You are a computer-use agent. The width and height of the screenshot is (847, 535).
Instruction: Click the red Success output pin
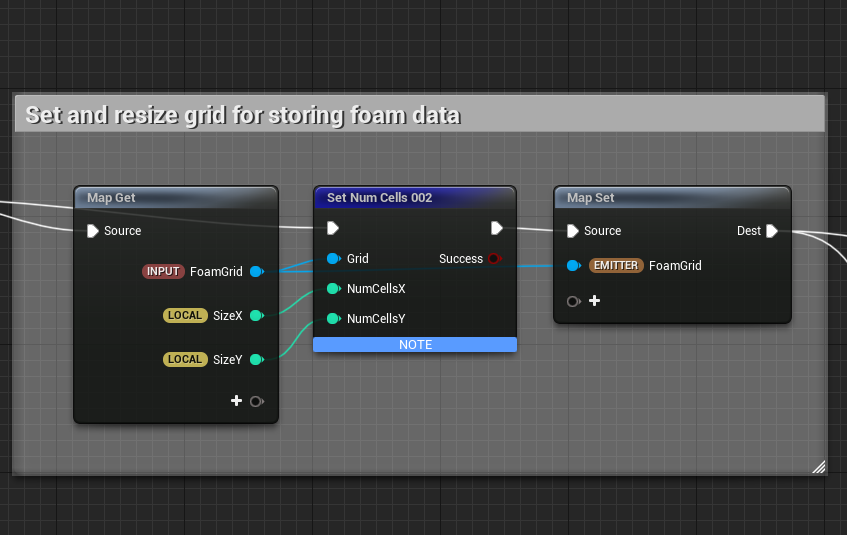(x=494, y=258)
